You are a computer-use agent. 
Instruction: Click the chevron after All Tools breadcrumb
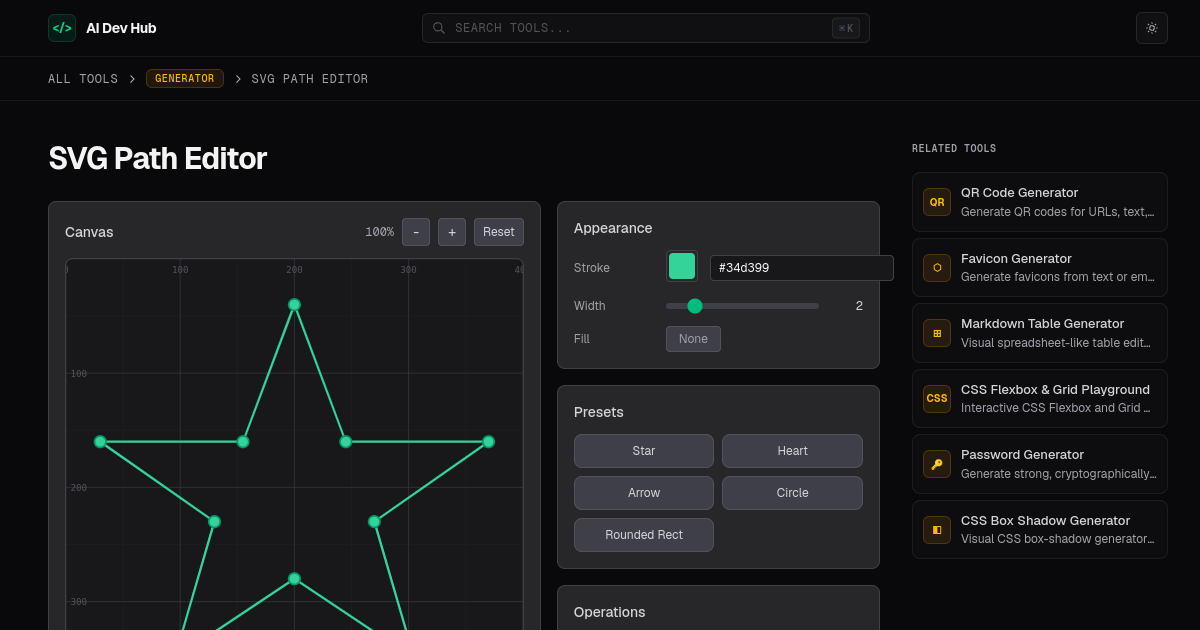point(132,79)
